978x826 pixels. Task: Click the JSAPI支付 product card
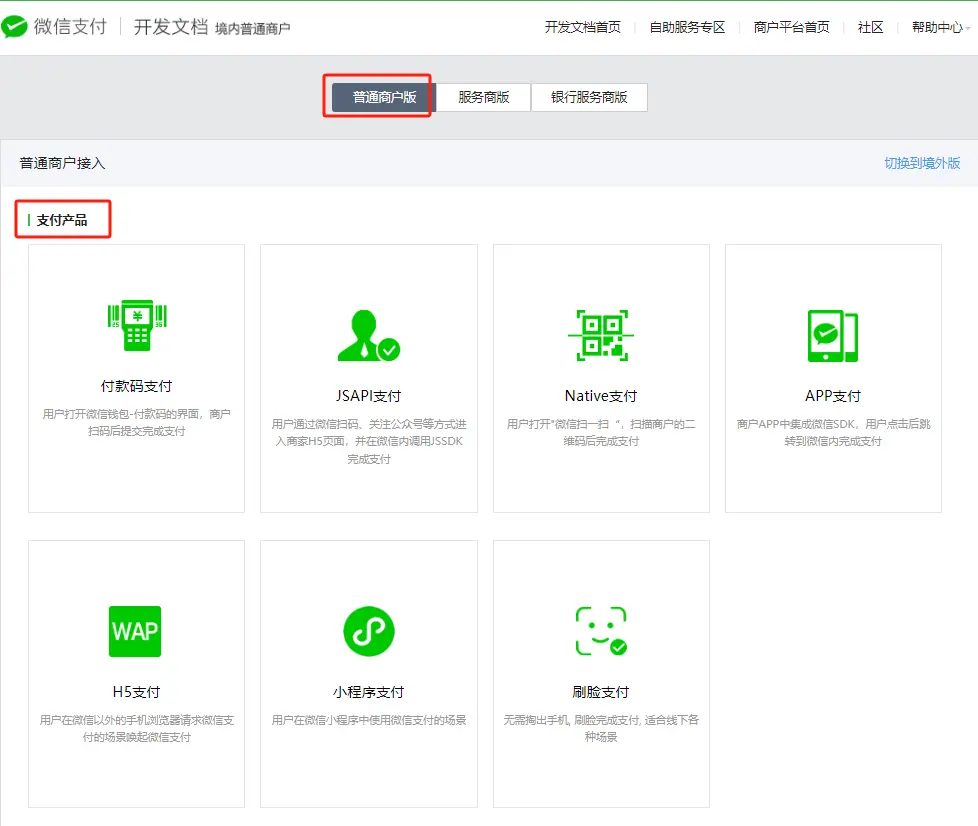coord(368,378)
